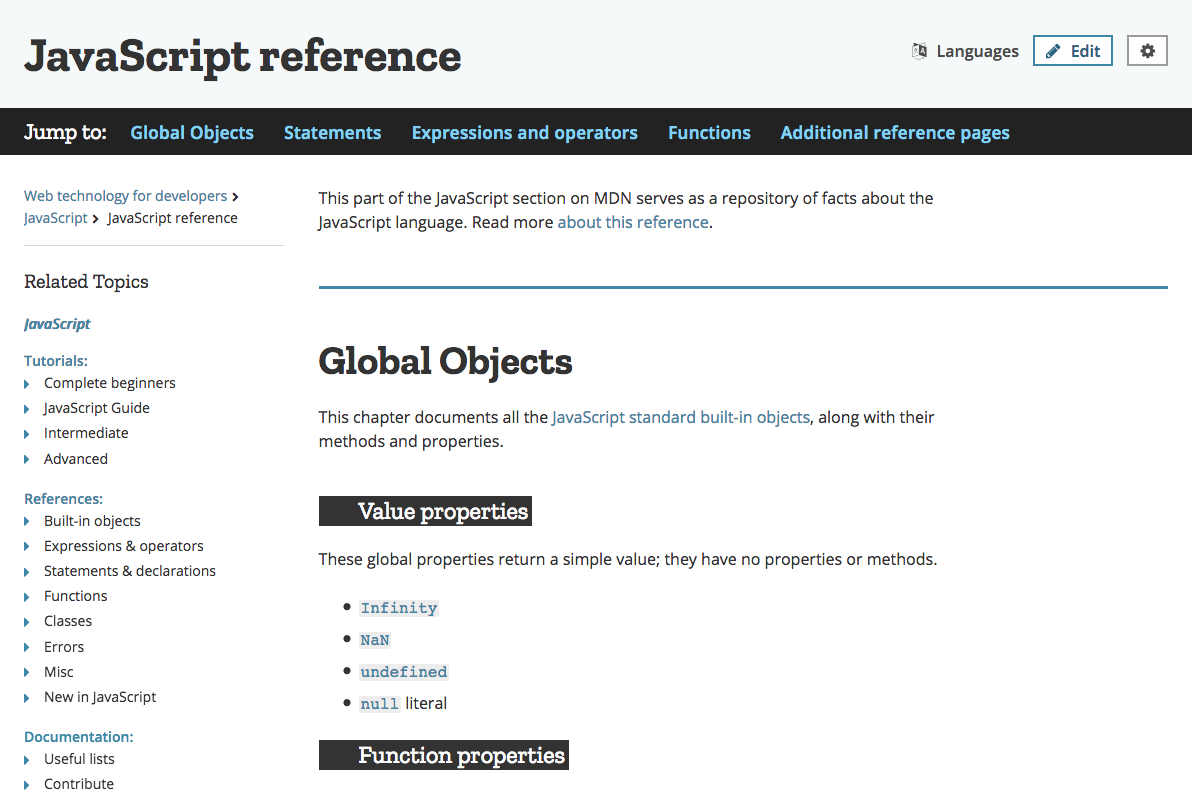Expand Built-in objects arrow
The image size is (1192, 794).
pos(27,522)
